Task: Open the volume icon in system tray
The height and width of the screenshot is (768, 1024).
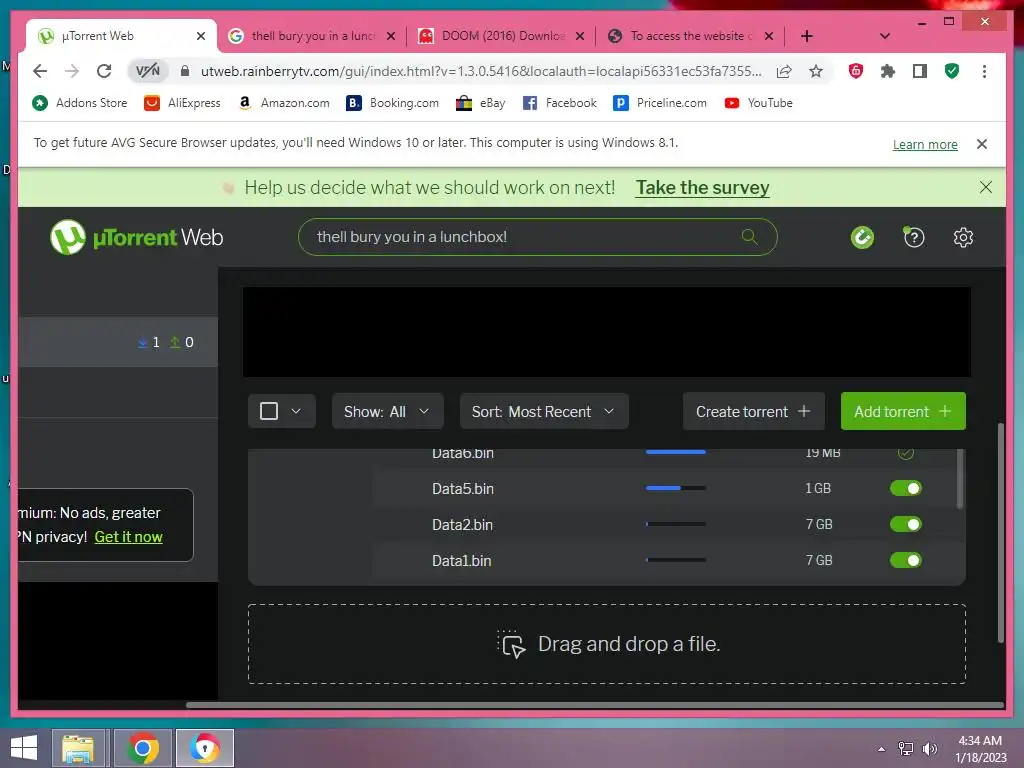Action: click(x=929, y=749)
